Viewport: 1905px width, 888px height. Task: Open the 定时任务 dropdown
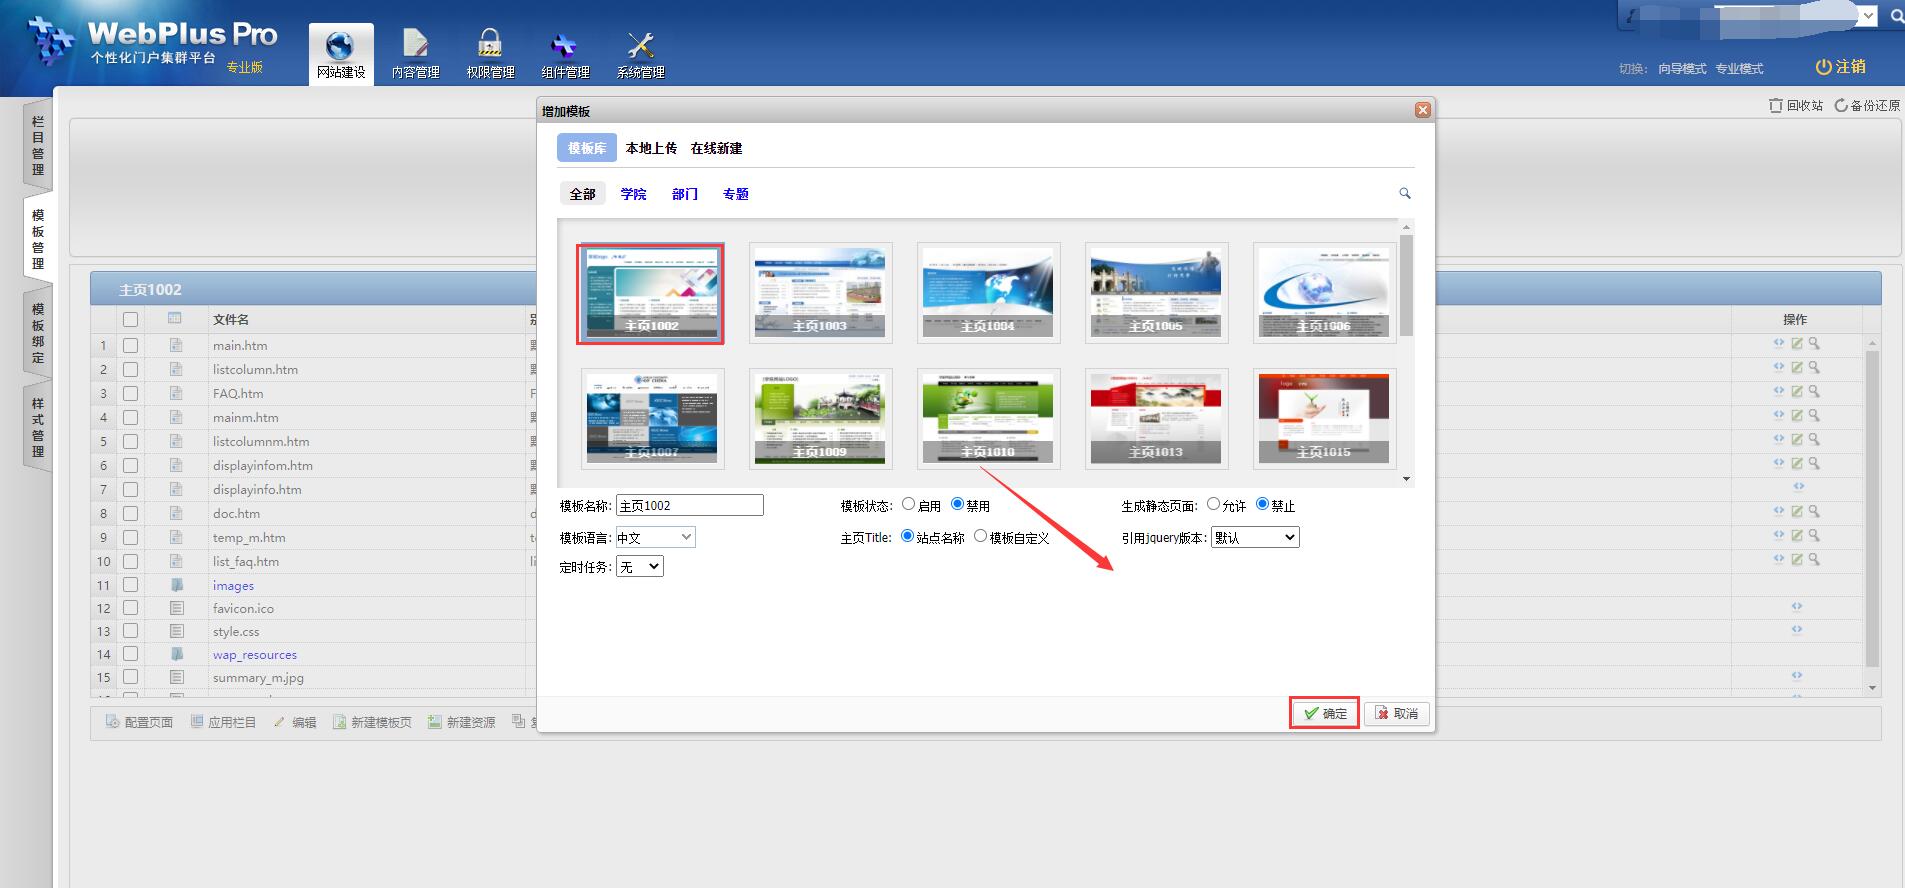pyautogui.click(x=639, y=567)
